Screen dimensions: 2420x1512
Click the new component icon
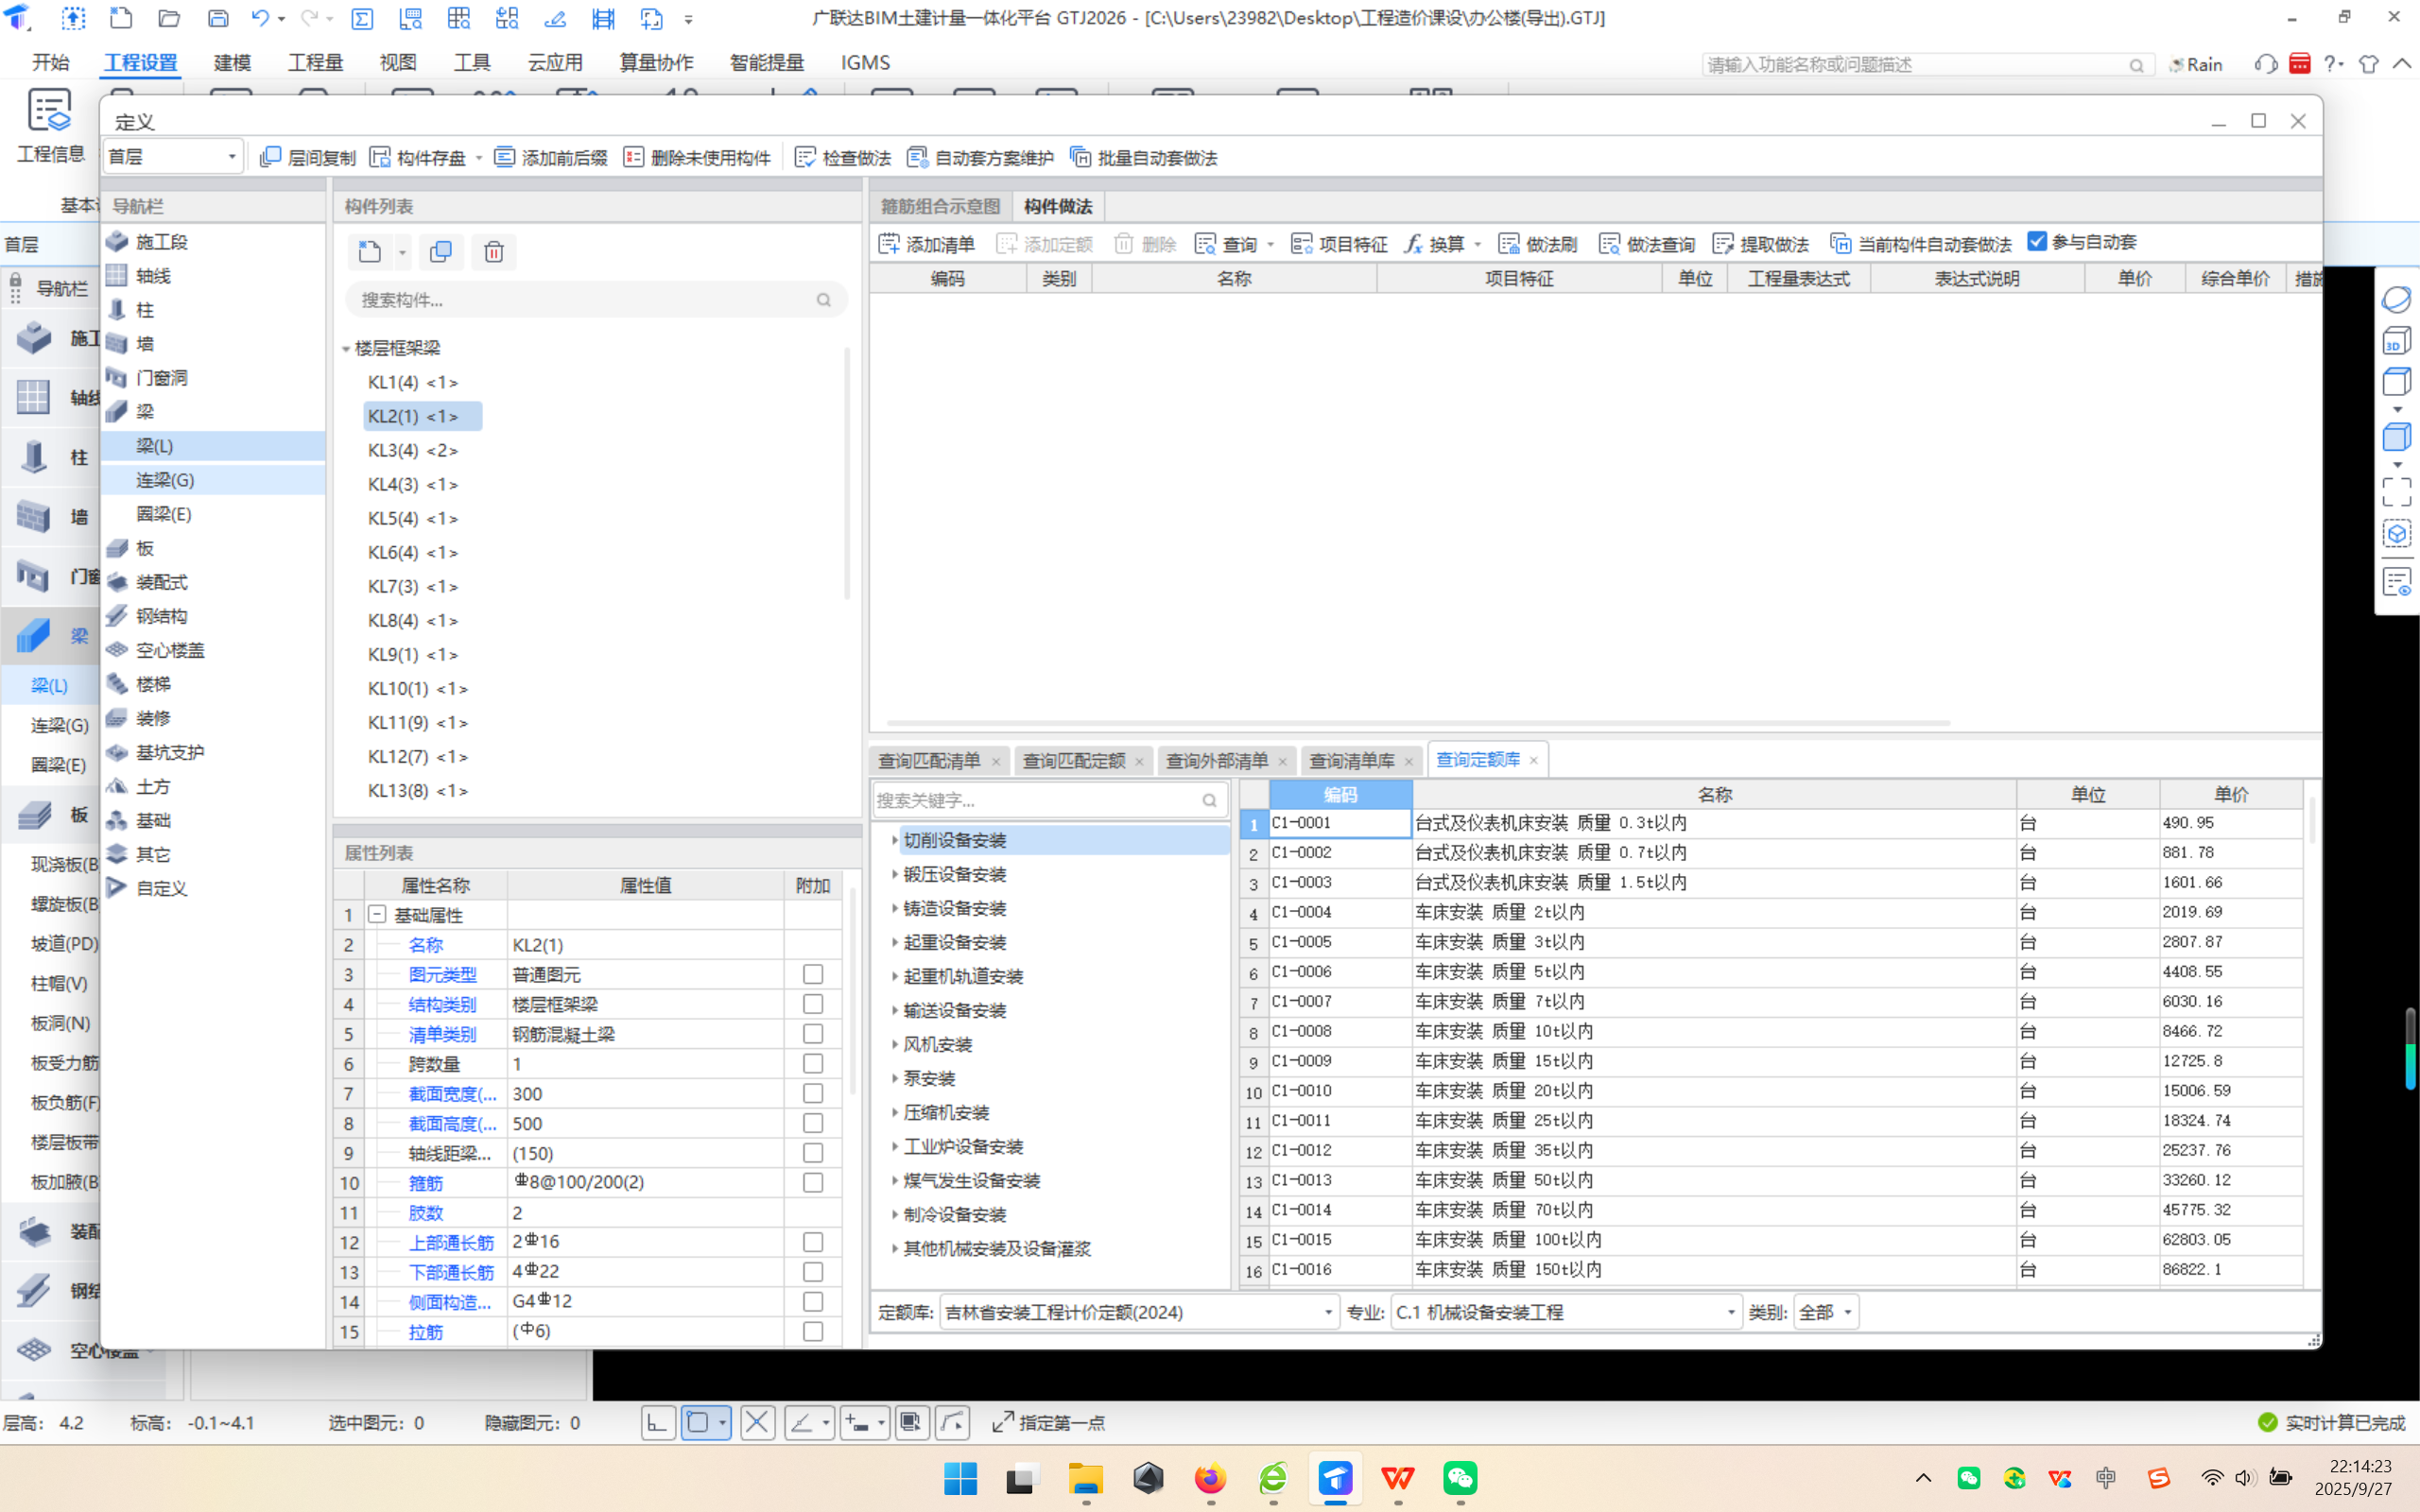click(370, 252)
